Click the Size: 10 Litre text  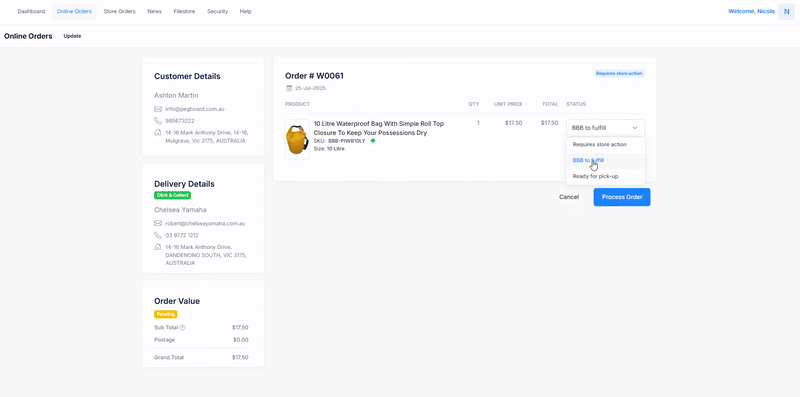tap(329, 148)
